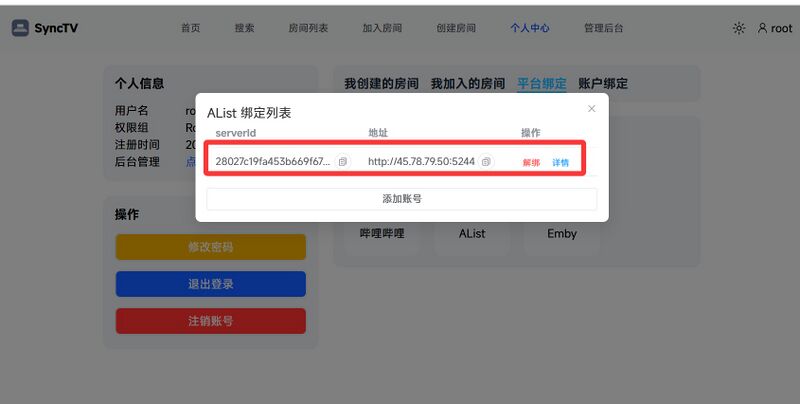Close the AList binding list dialog

(591, 109)
